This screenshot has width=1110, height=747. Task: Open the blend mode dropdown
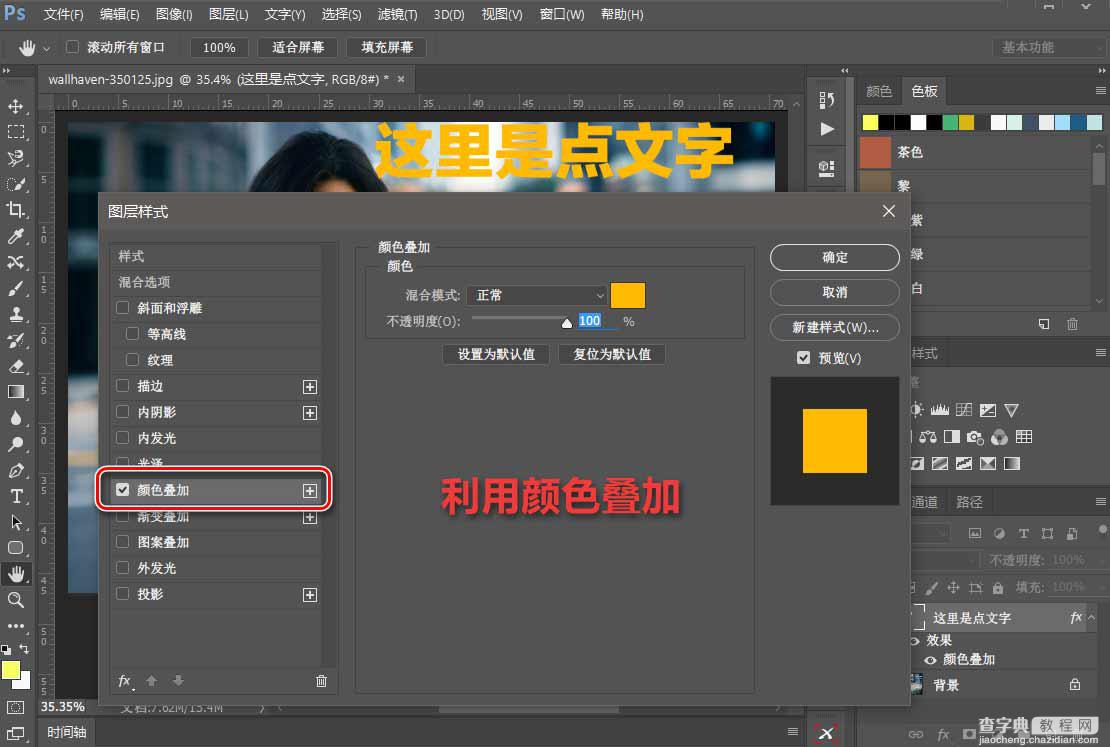[537, 295]
